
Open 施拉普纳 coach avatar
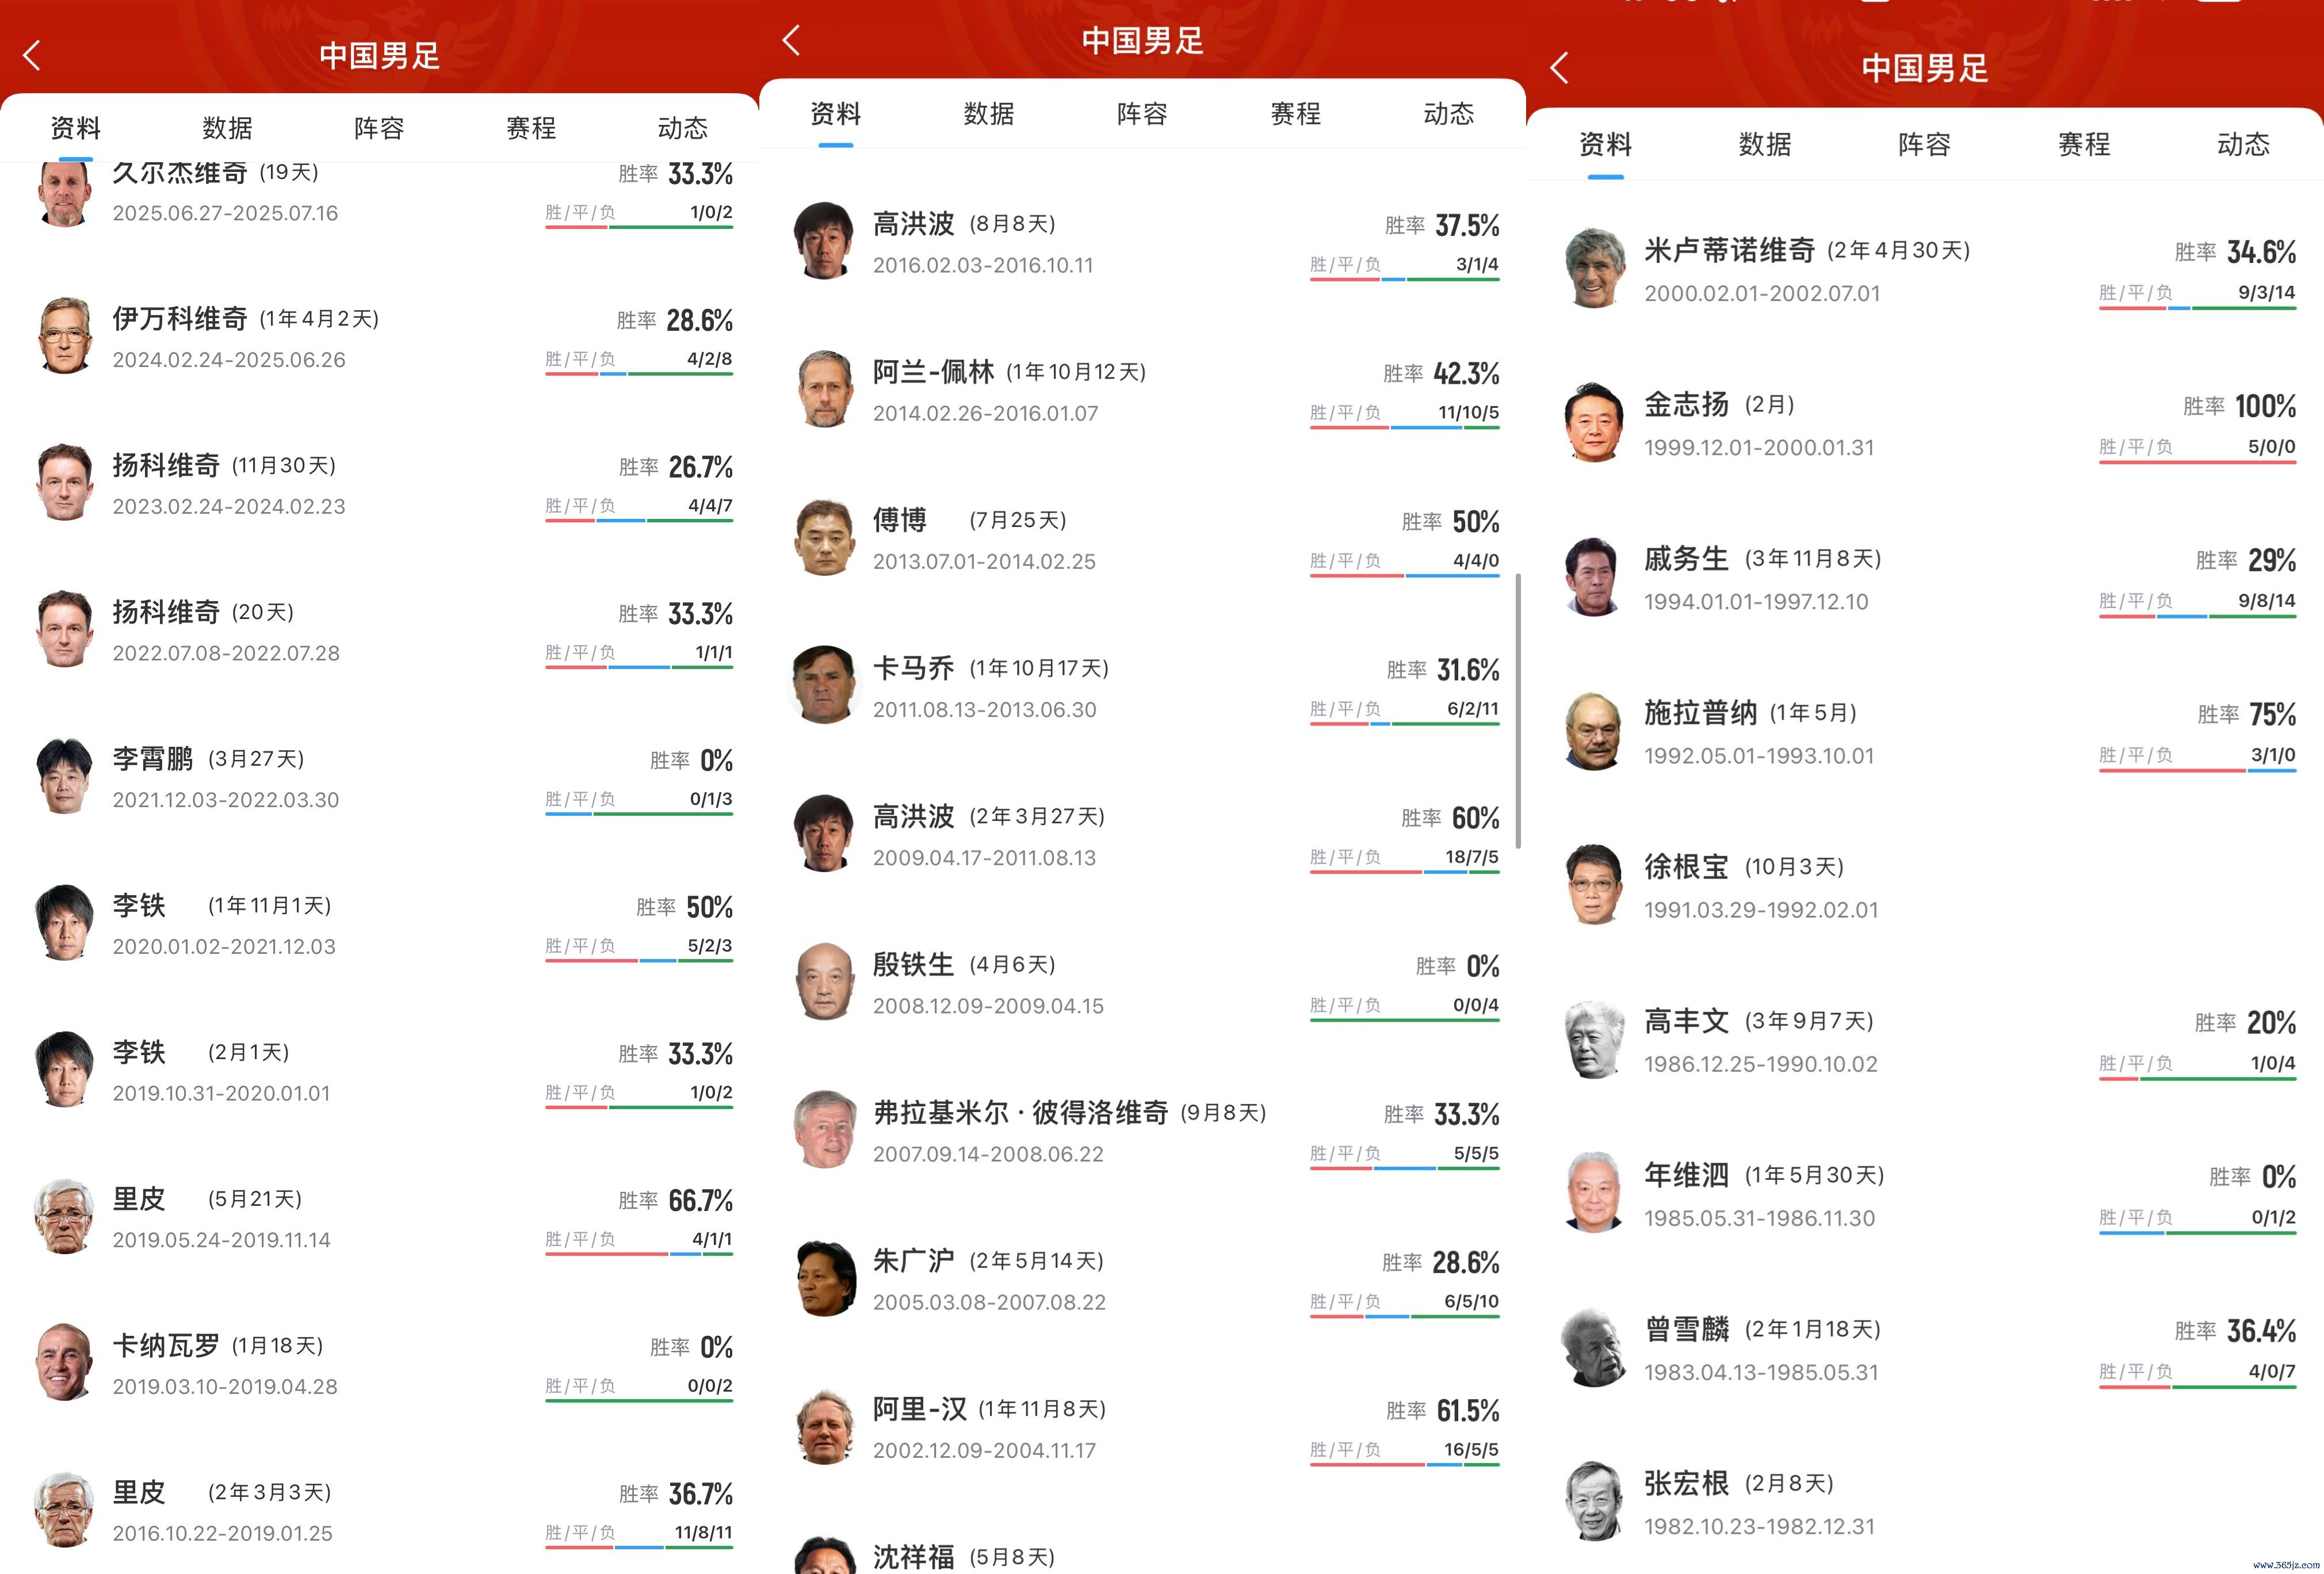pos(1594,731)
